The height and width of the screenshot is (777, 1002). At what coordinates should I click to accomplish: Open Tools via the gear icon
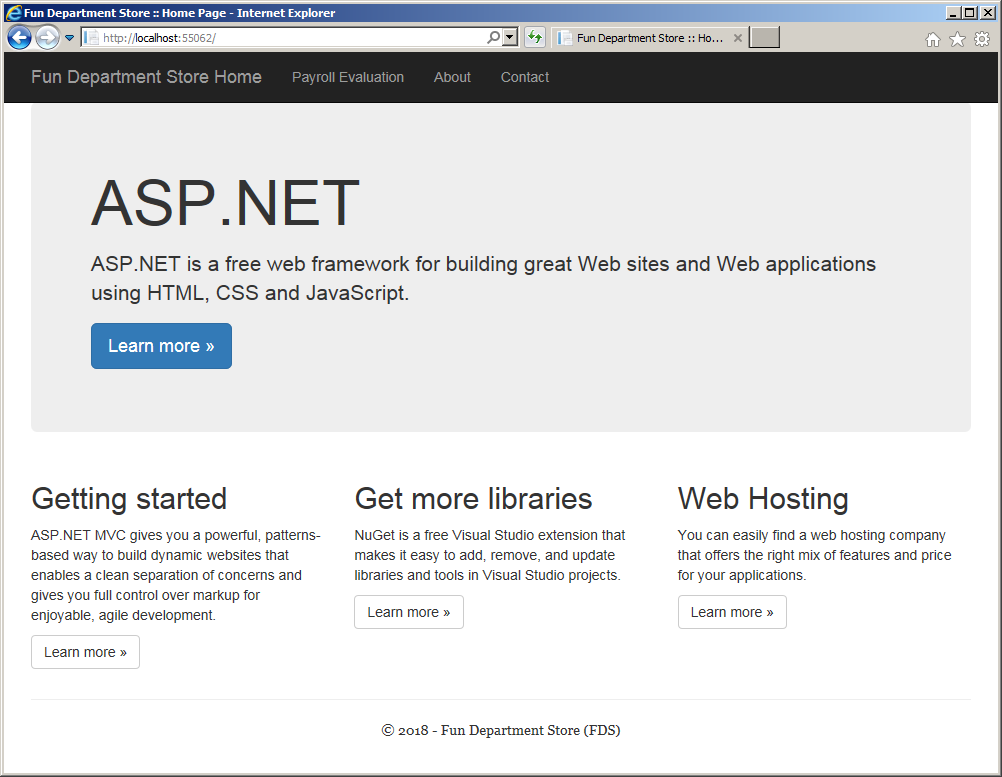coord(982,40)
